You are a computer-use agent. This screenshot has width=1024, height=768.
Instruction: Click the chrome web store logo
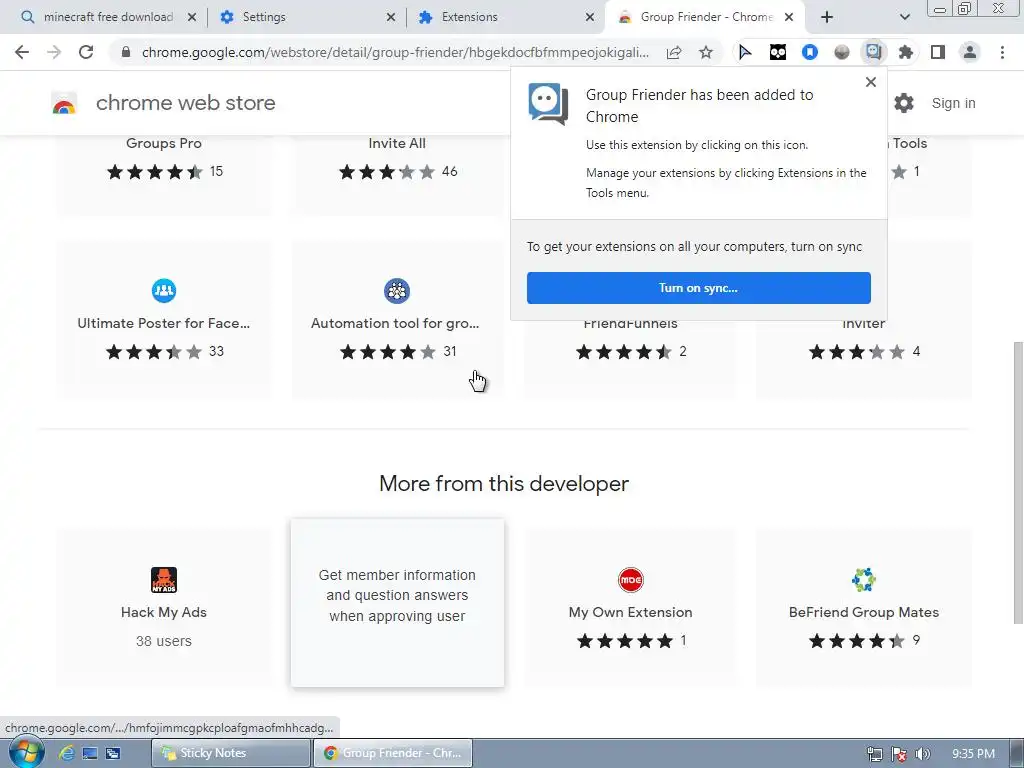[x=64, y=103]
